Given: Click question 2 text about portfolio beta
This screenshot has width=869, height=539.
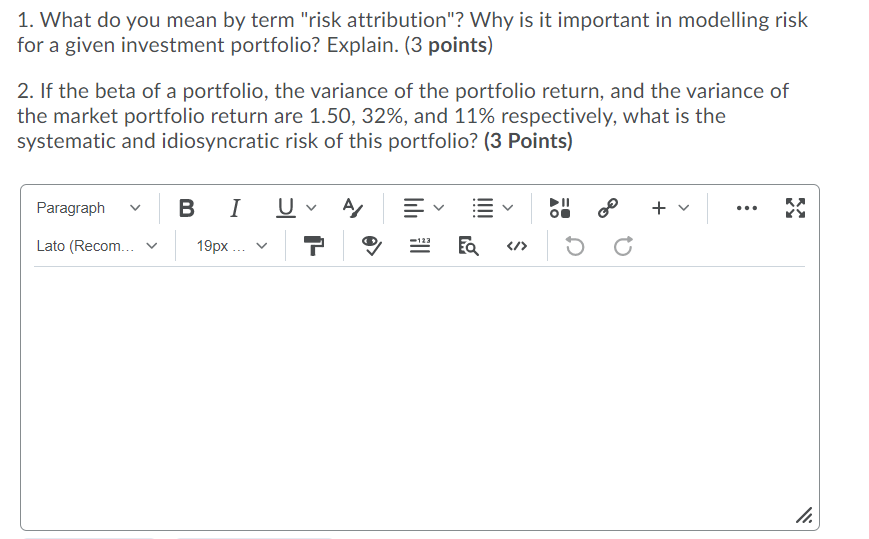Looking at the screenshot, I should tap(402, 116).
